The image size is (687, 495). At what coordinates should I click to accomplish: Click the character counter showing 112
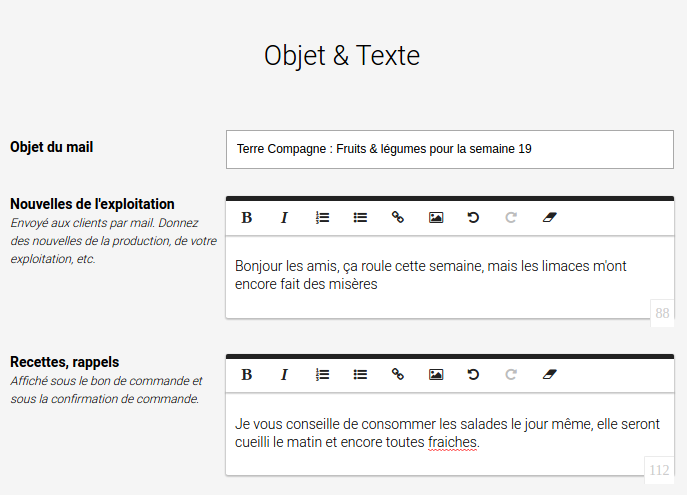pos(659,470)
